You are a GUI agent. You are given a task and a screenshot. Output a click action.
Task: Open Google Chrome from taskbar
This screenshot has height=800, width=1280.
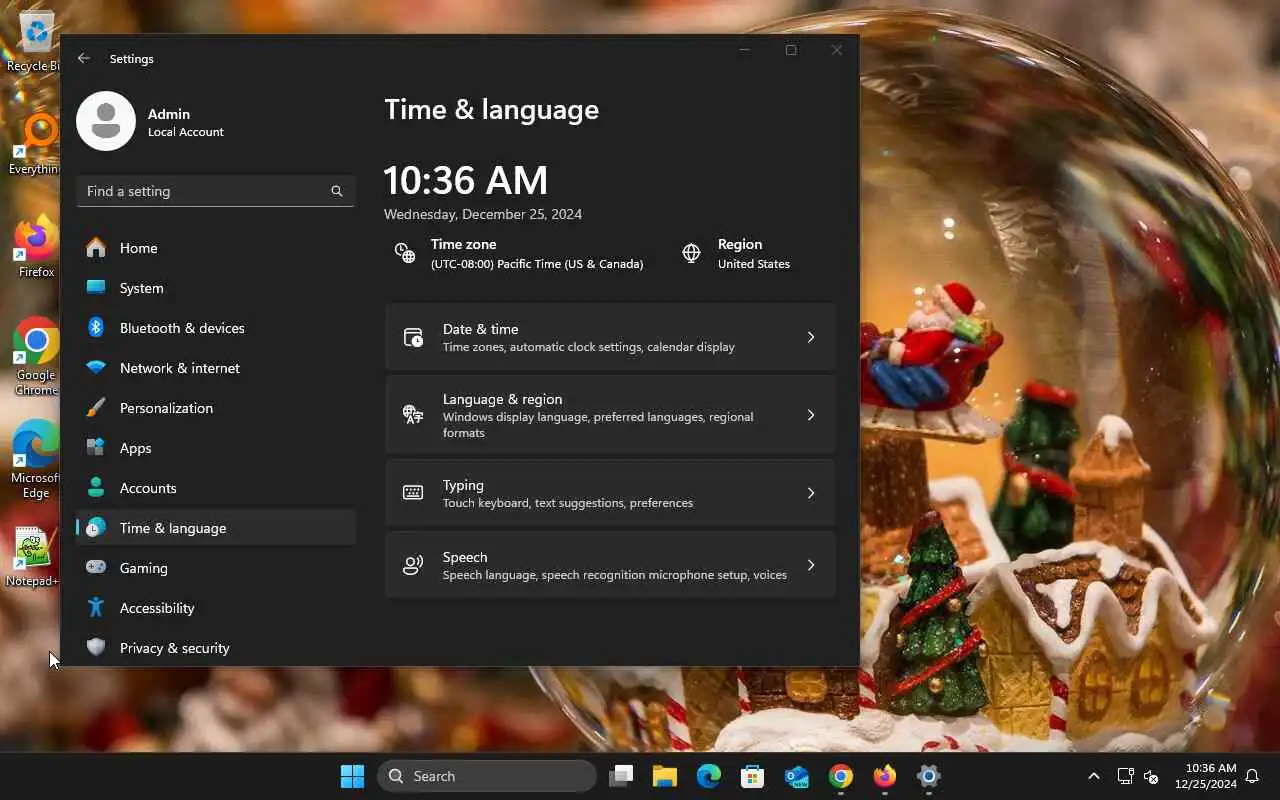pyautogui.click(x=841, y=776)
